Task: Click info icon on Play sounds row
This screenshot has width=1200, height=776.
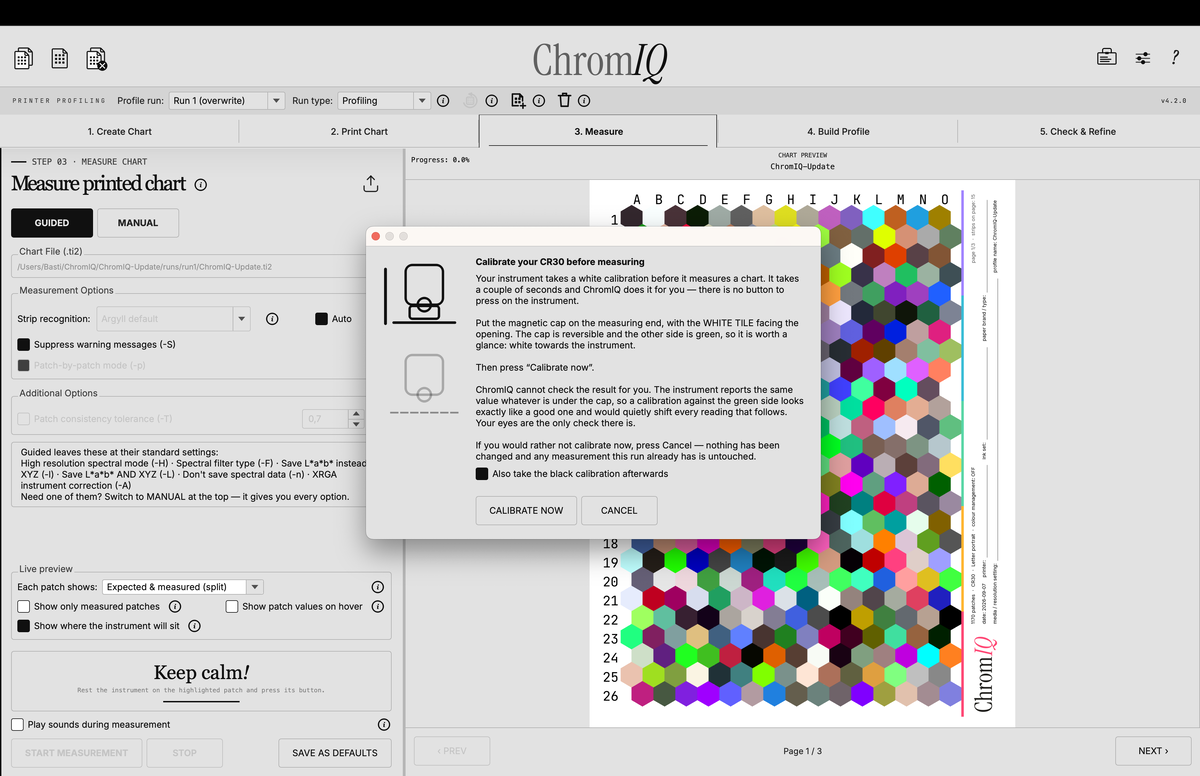Action: [384, 724]
